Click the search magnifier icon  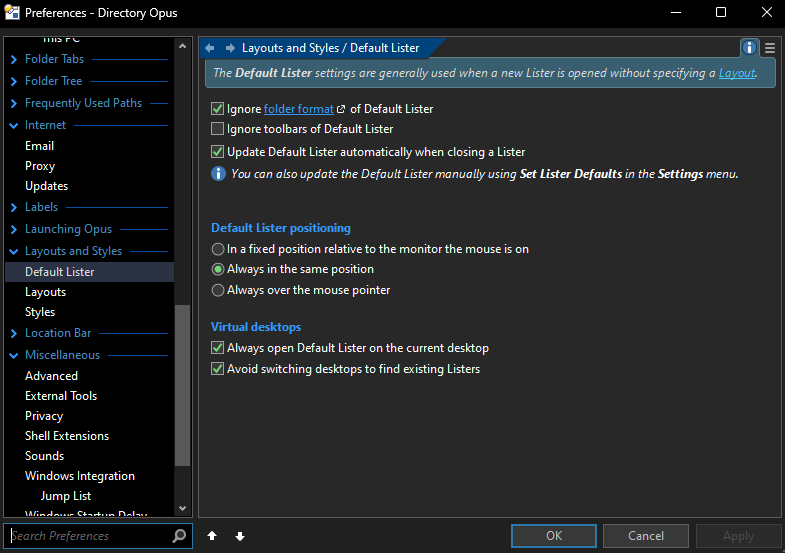pyautogui.click(x=179, y=536)
